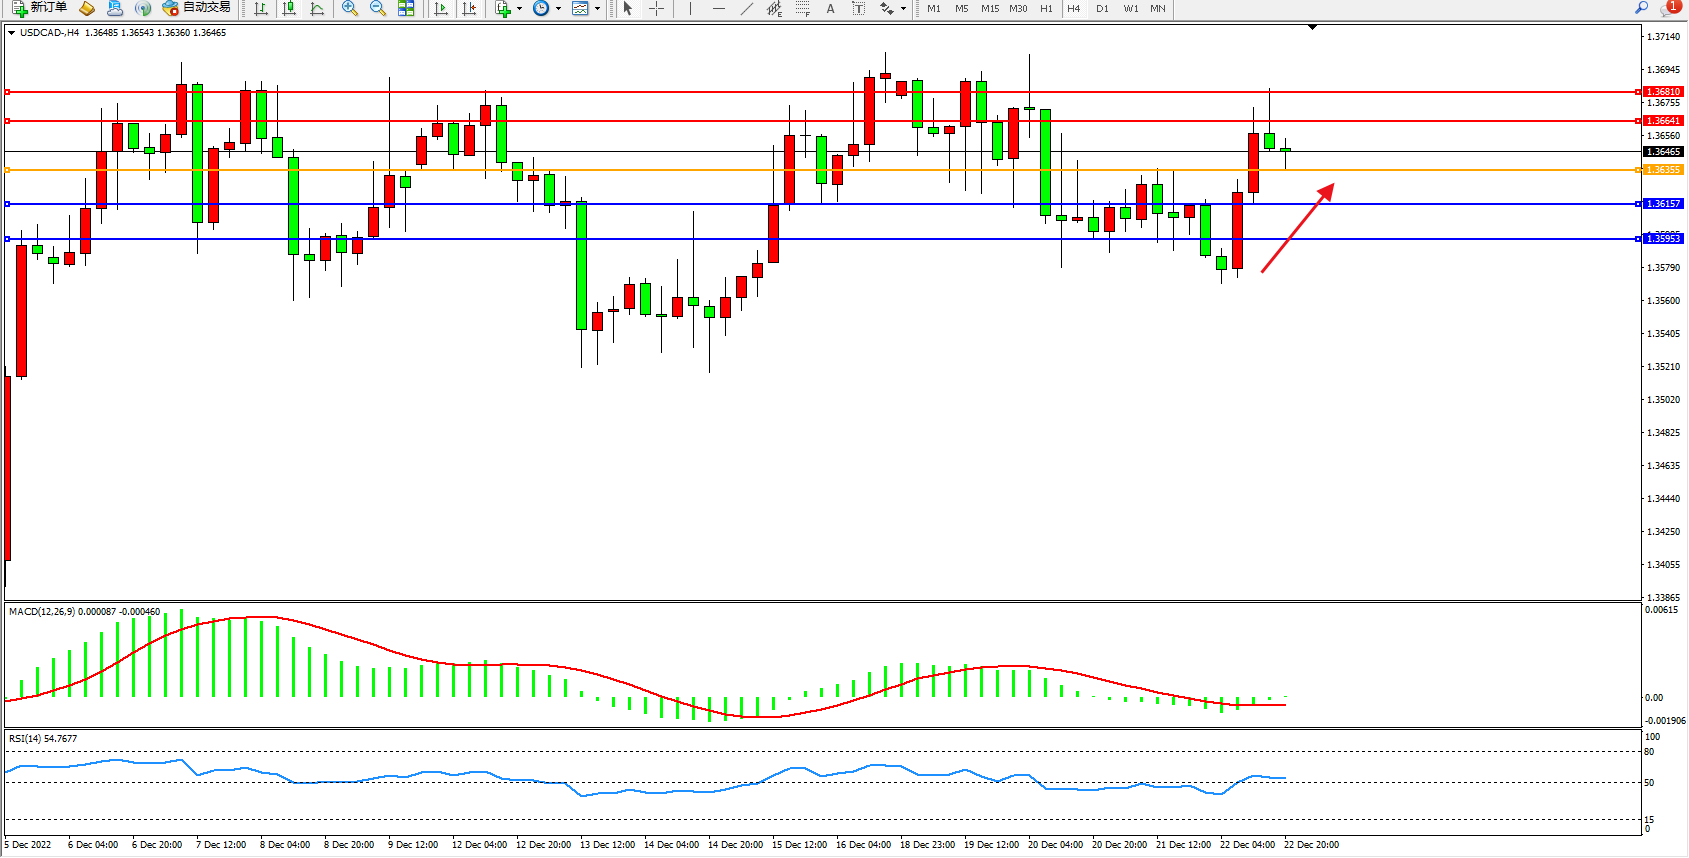The width and height of the screenshot is (1689, 858).
Task: Open the chart templates dropdown arrow
Action: (x=597, y=8)
